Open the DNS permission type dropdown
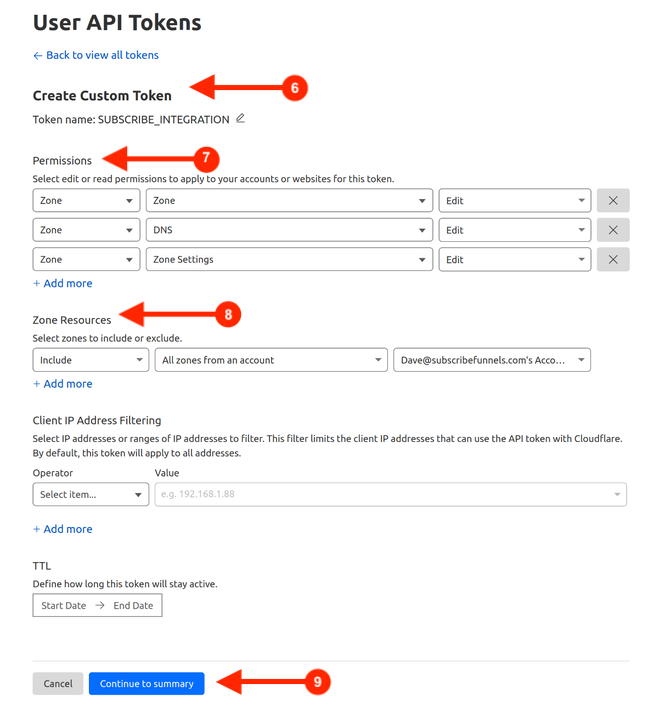This screenshot has width=670, height=720. click(289, 230)
